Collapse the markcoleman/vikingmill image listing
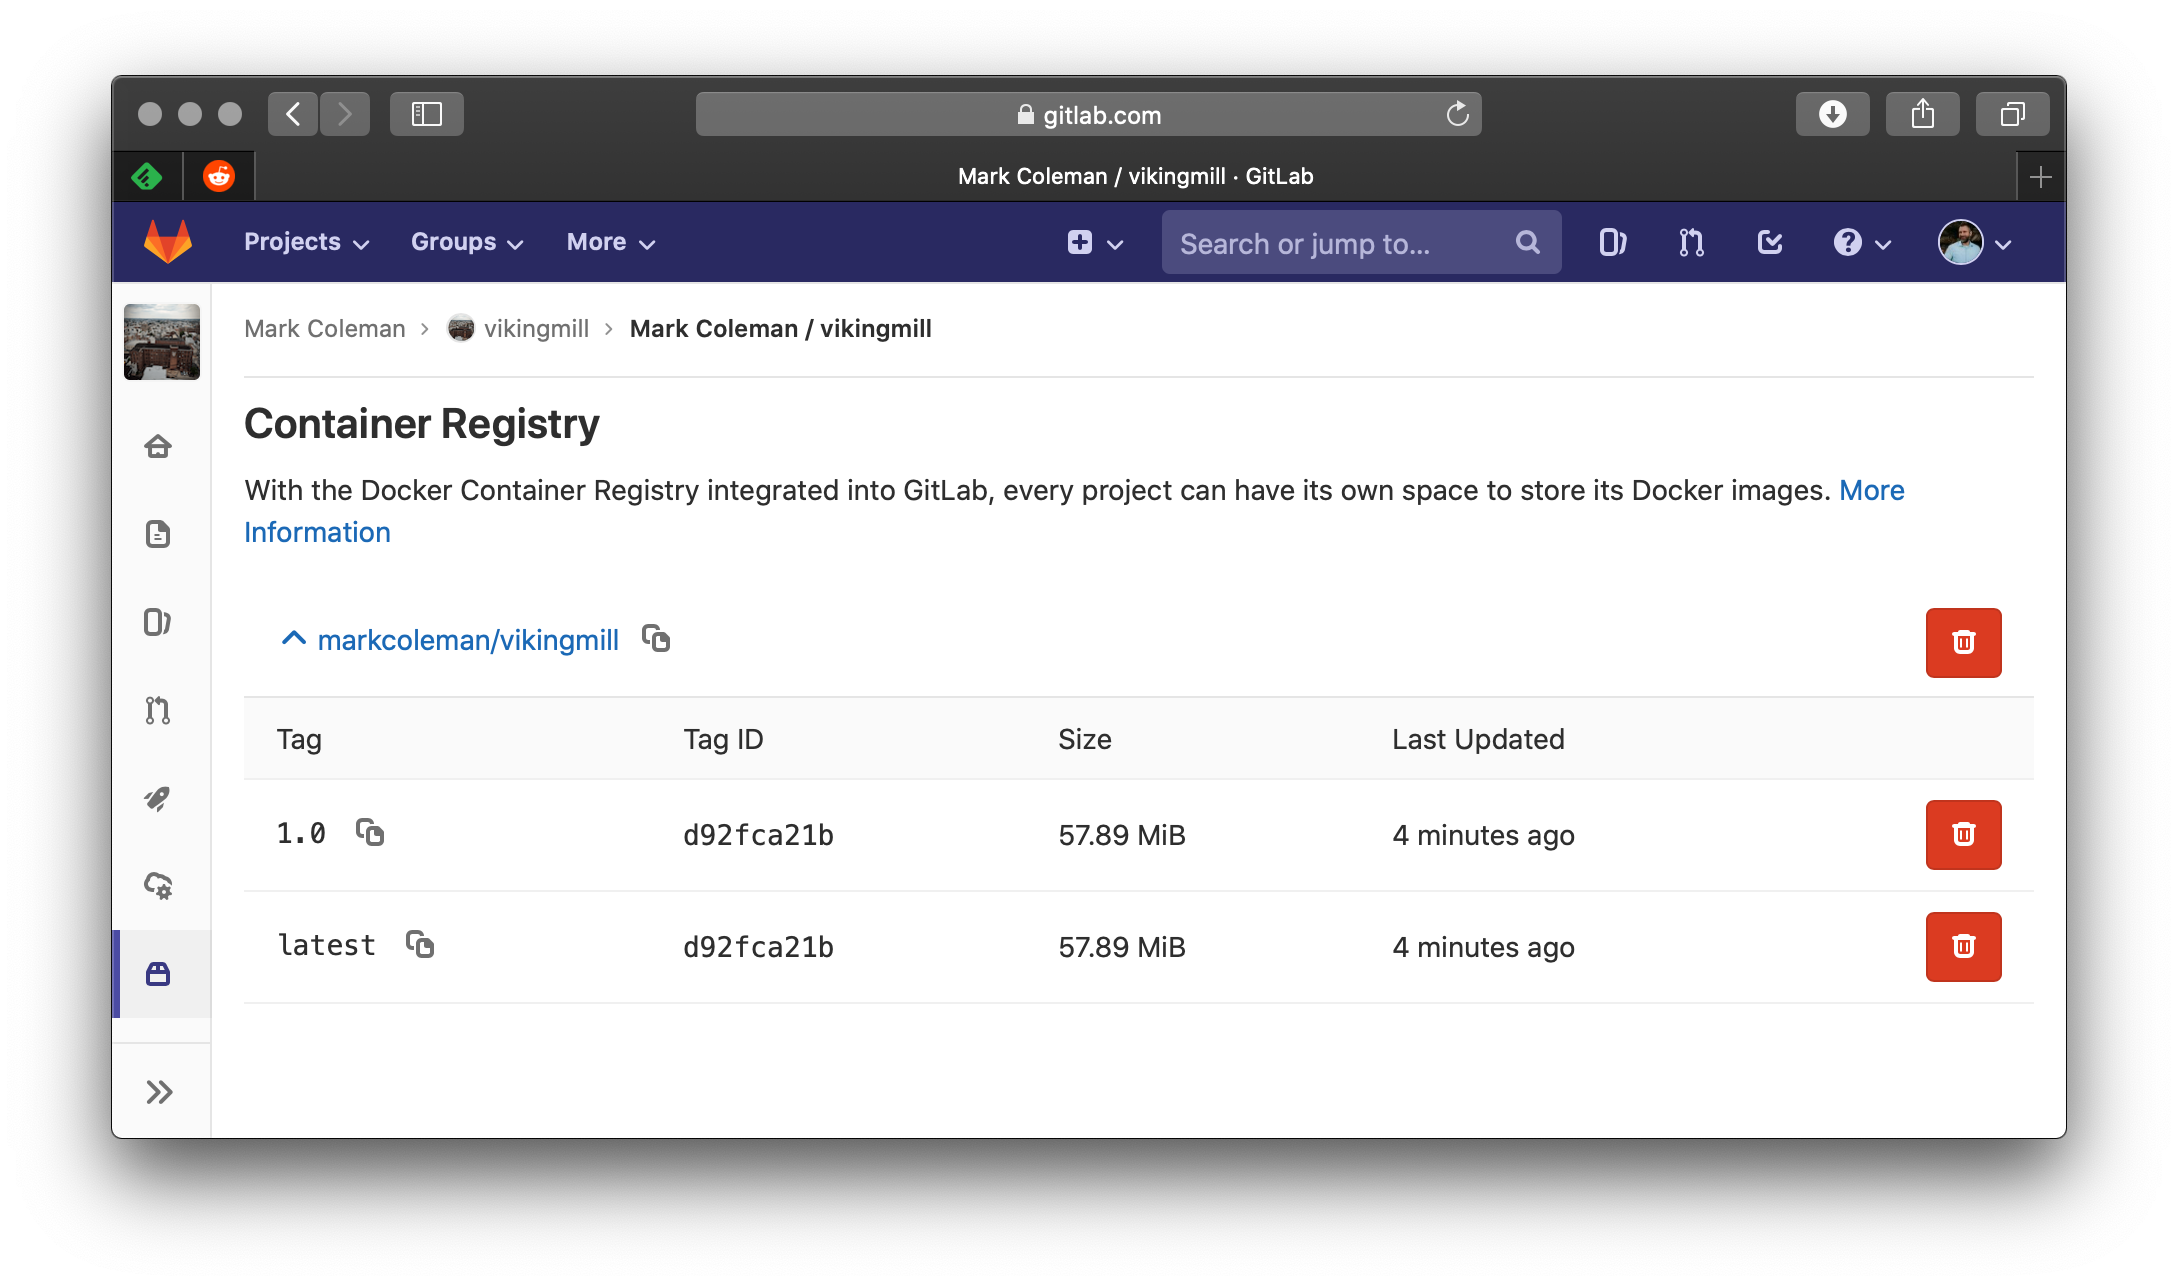Screen dimensions: 2178x1286 coord(292,639)
